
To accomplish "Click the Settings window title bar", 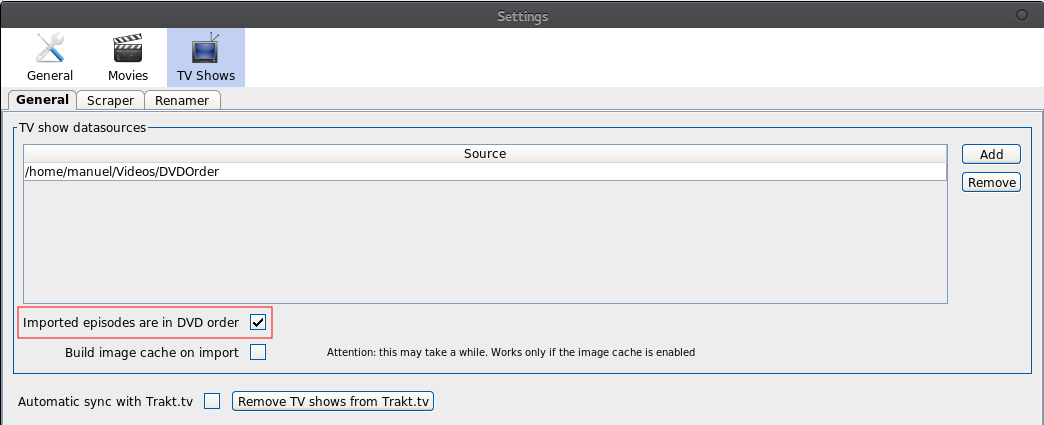I will [522, 15].
